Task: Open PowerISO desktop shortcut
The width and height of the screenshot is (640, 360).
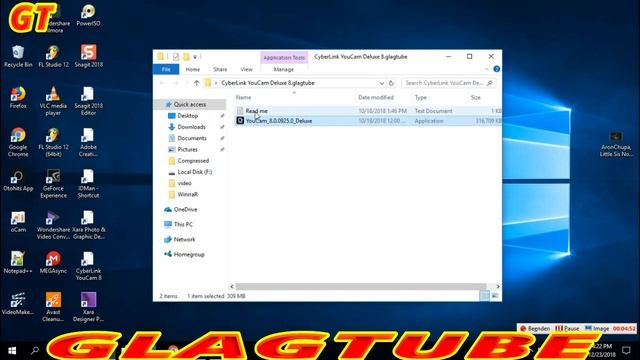Action: coord(89,16)
